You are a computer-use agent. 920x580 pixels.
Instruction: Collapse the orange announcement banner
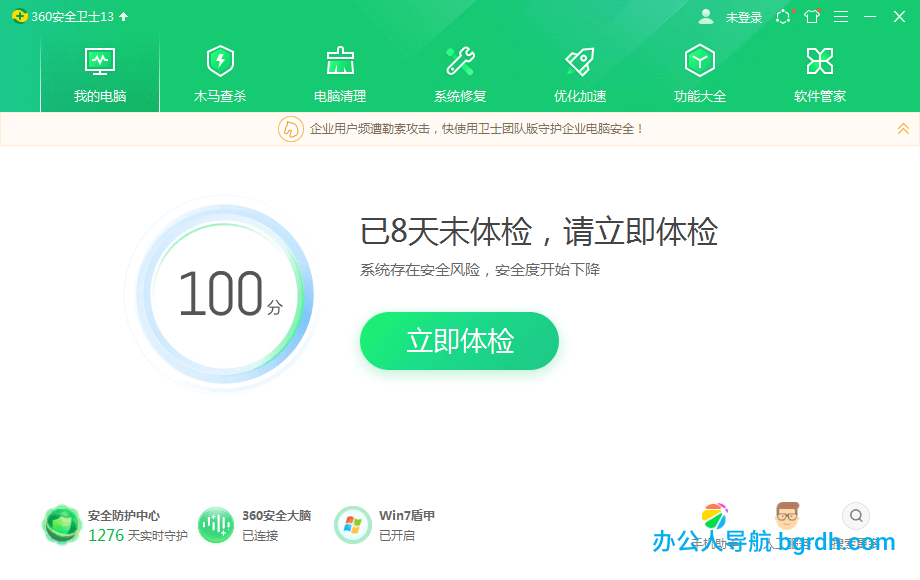903,128
